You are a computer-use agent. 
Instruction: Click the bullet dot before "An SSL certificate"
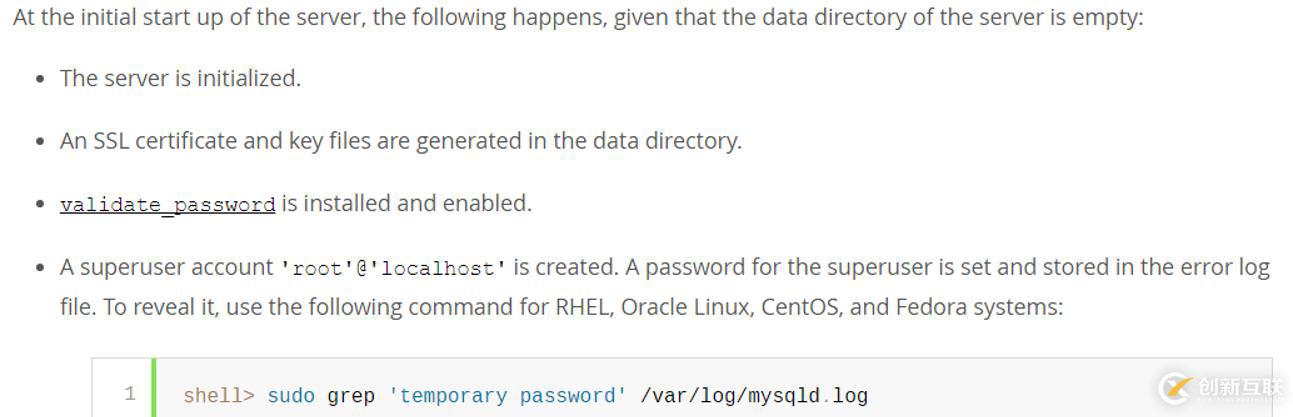point(39,142)
